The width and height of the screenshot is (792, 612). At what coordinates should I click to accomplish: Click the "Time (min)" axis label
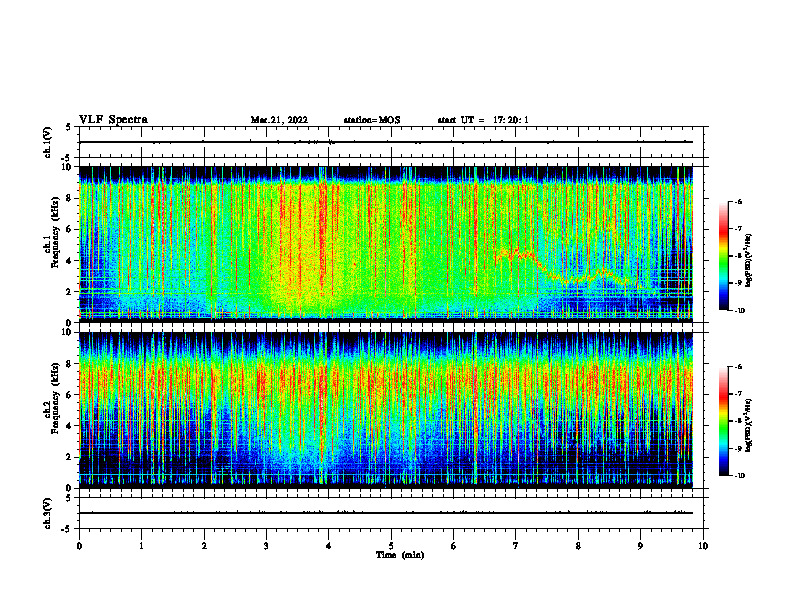pyautogui.click(x=400, y=555)
